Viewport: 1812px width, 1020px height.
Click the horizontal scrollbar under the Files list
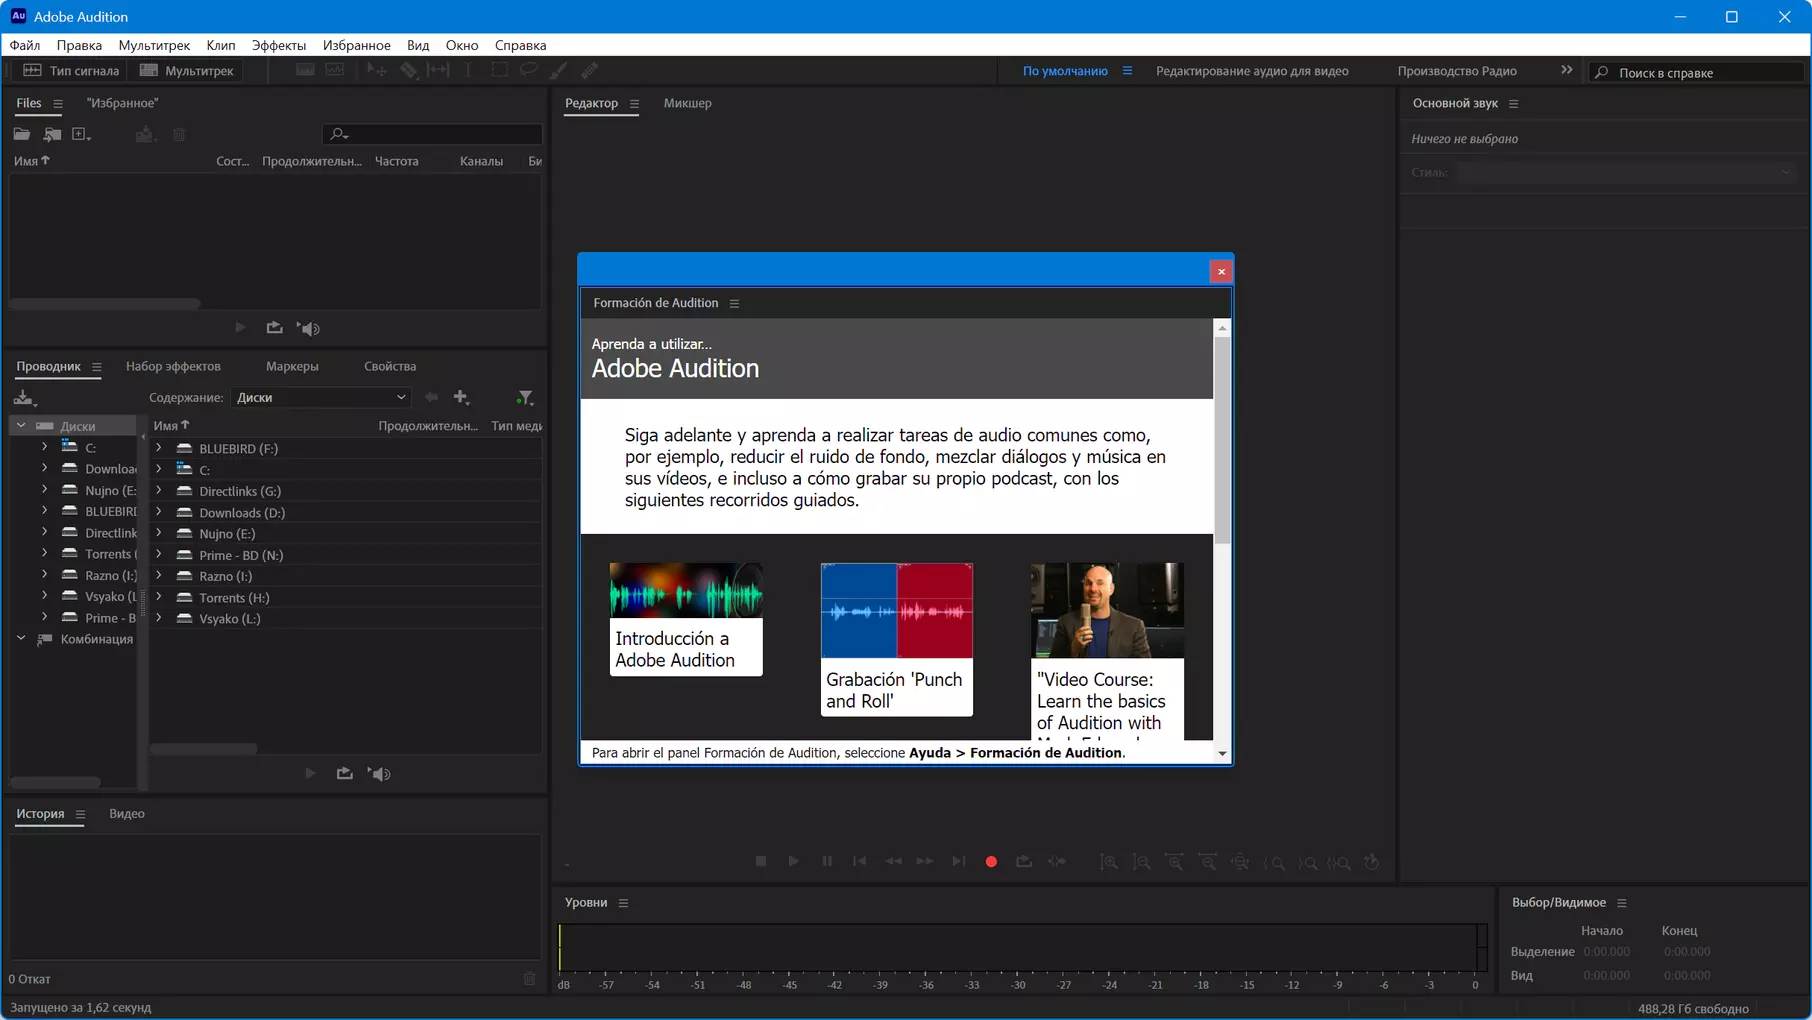[x=105, y=303]
